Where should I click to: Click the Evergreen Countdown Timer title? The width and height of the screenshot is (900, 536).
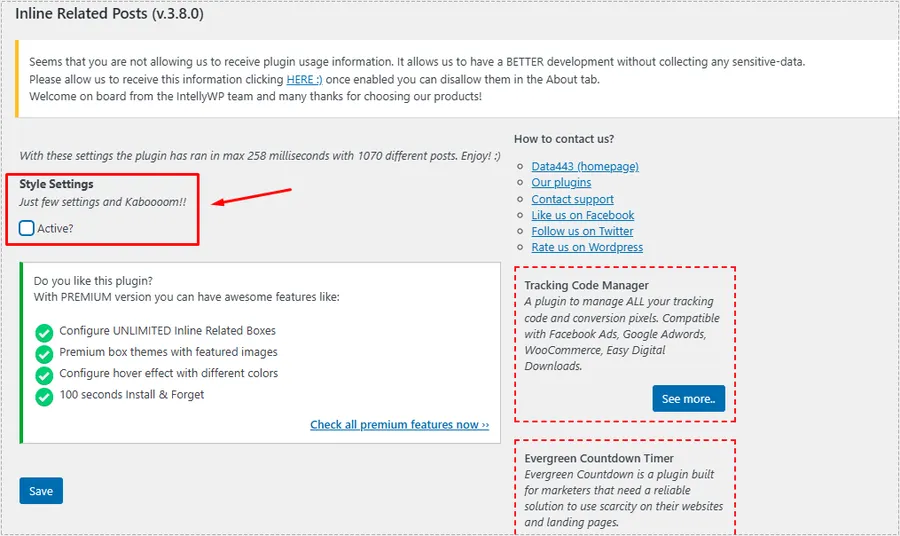599,458
